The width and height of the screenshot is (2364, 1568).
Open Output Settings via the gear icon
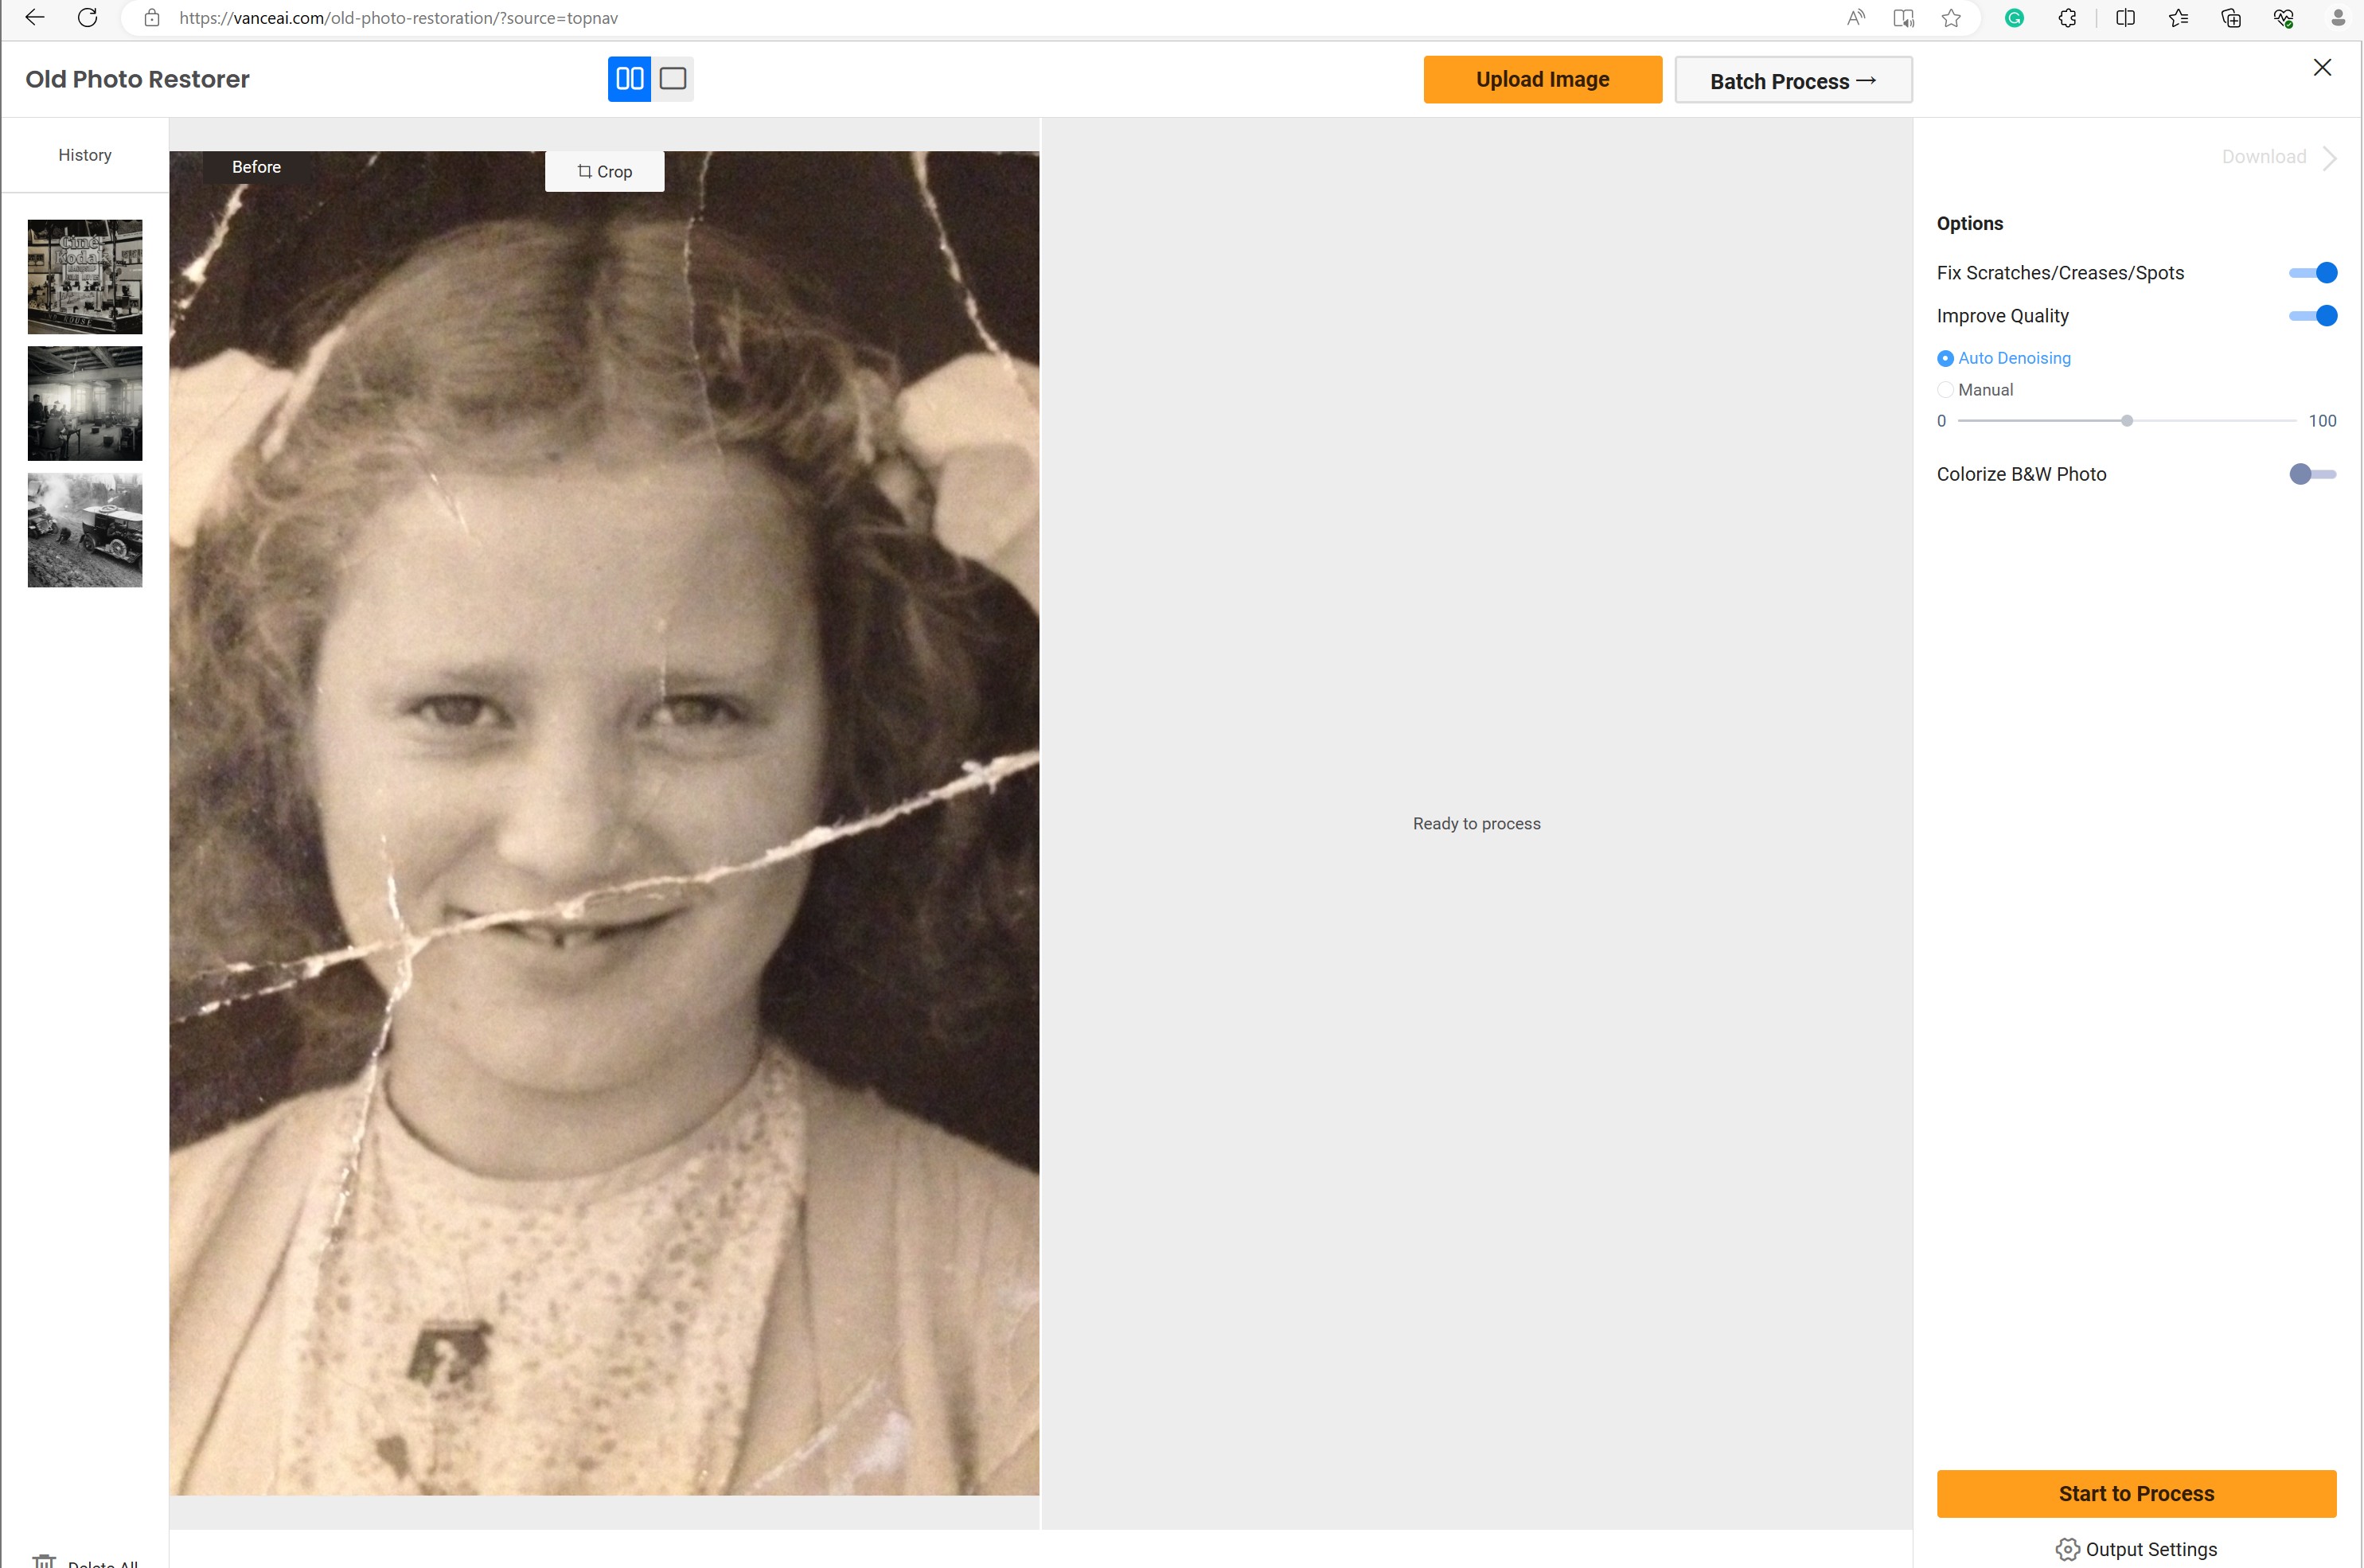coord(2068,1549)
